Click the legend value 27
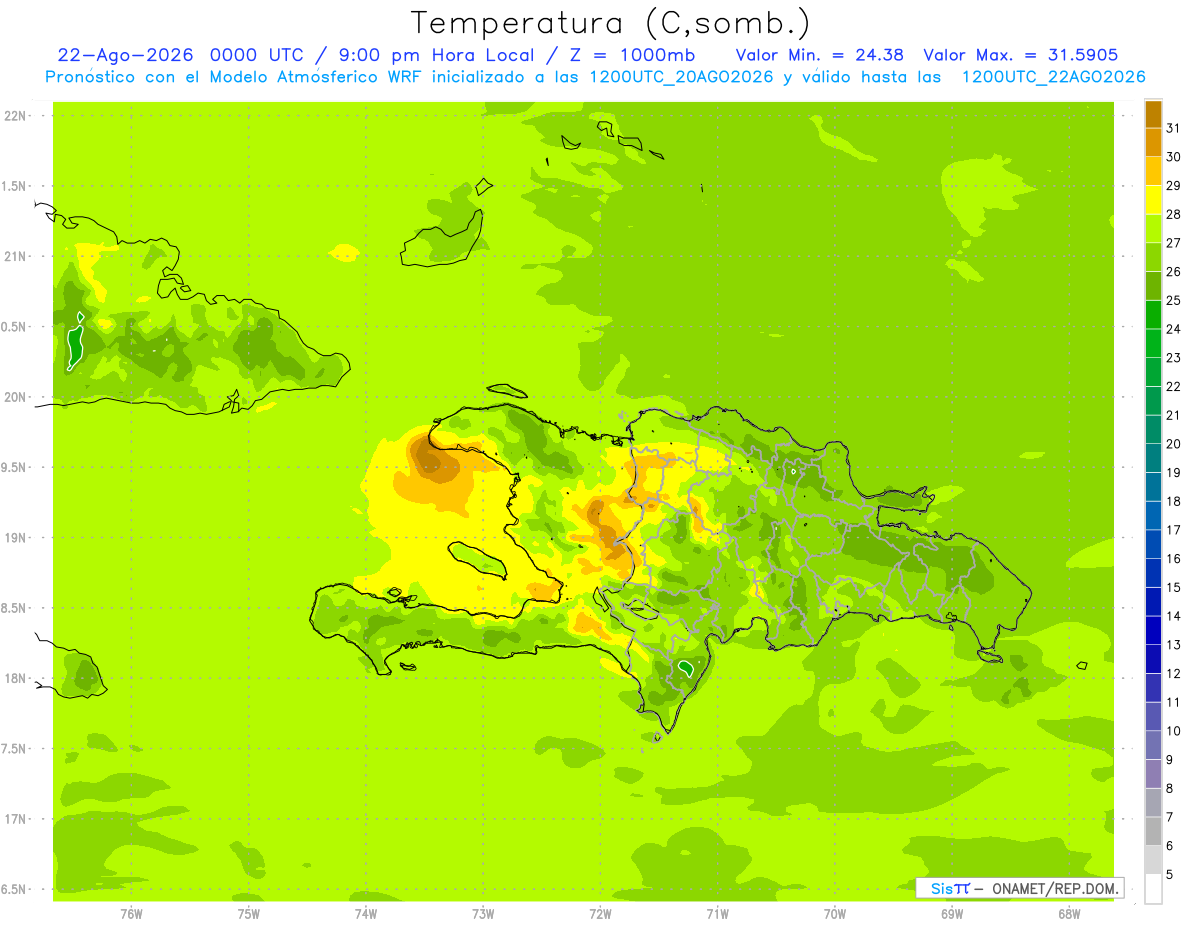1200x927 pixels. click(1173, 243)
